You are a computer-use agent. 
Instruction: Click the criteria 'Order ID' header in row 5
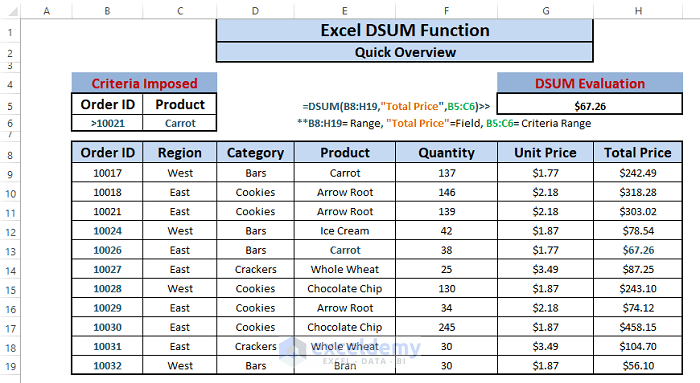click(x=107, y=104)
